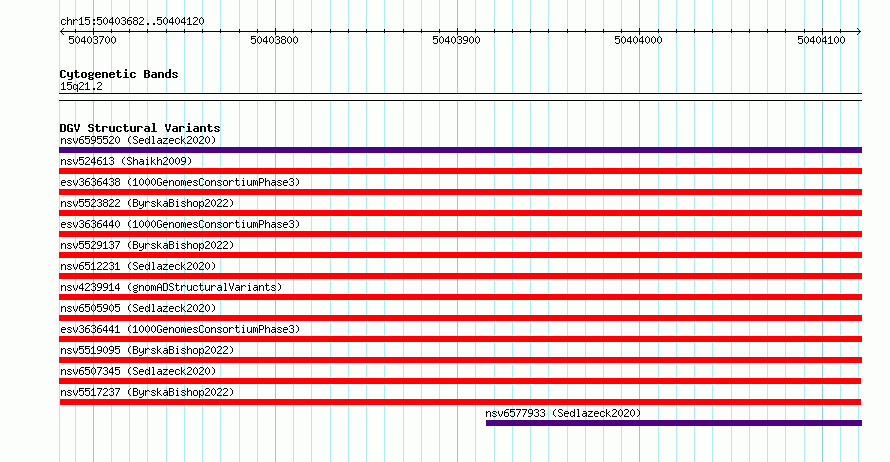Click the ruler's right arrow end
Image resolution: width=890 pixels, height=462 pixels.
[x=859, y=32]
